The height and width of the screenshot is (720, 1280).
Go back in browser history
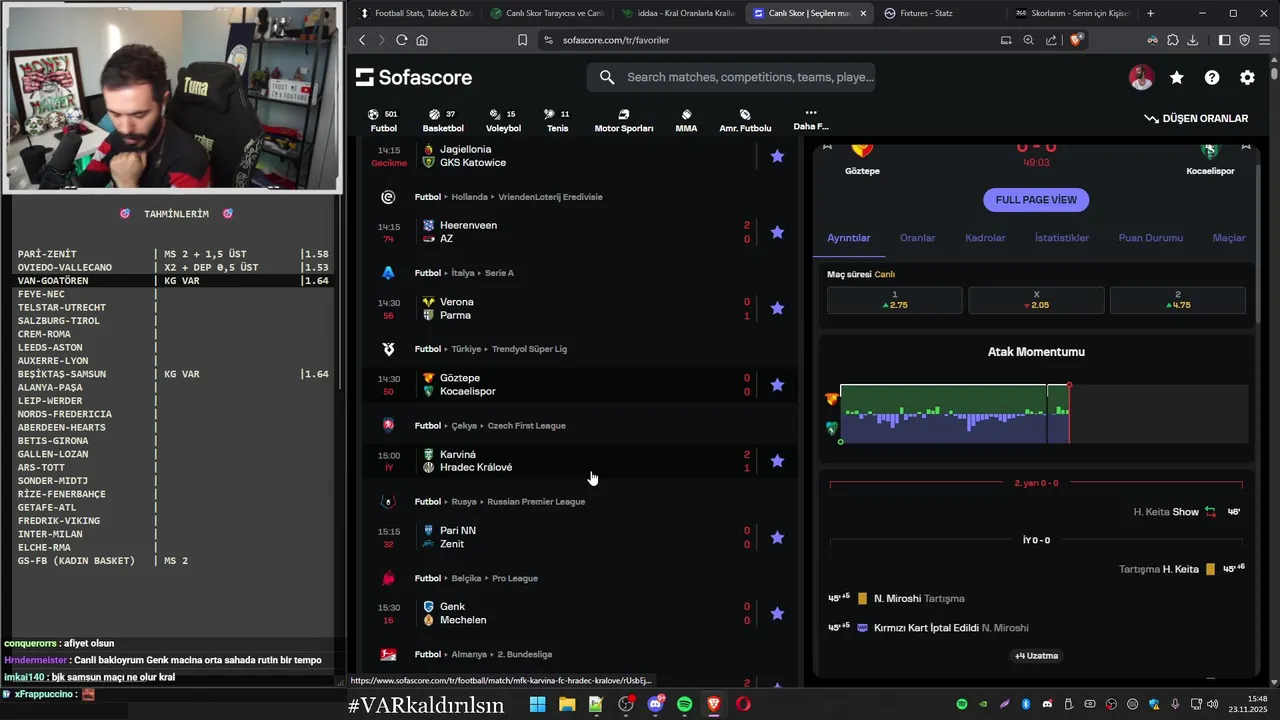(362, 40)
